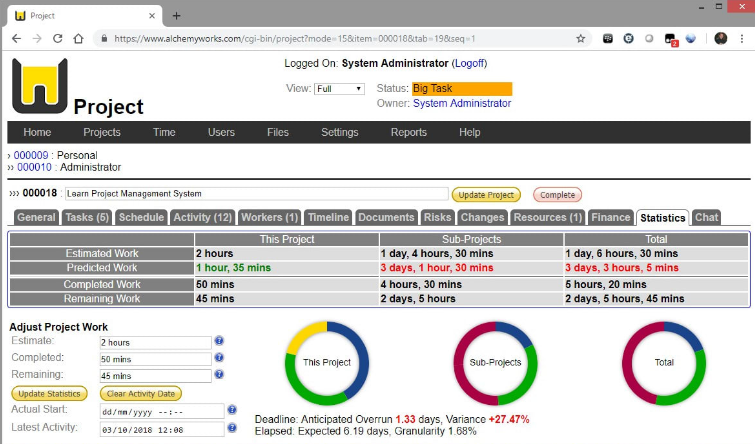Image resolution: width=755 pixels, height=444 pixels.
Task: Open the Reports menu item
Action: tap(408, 133)
